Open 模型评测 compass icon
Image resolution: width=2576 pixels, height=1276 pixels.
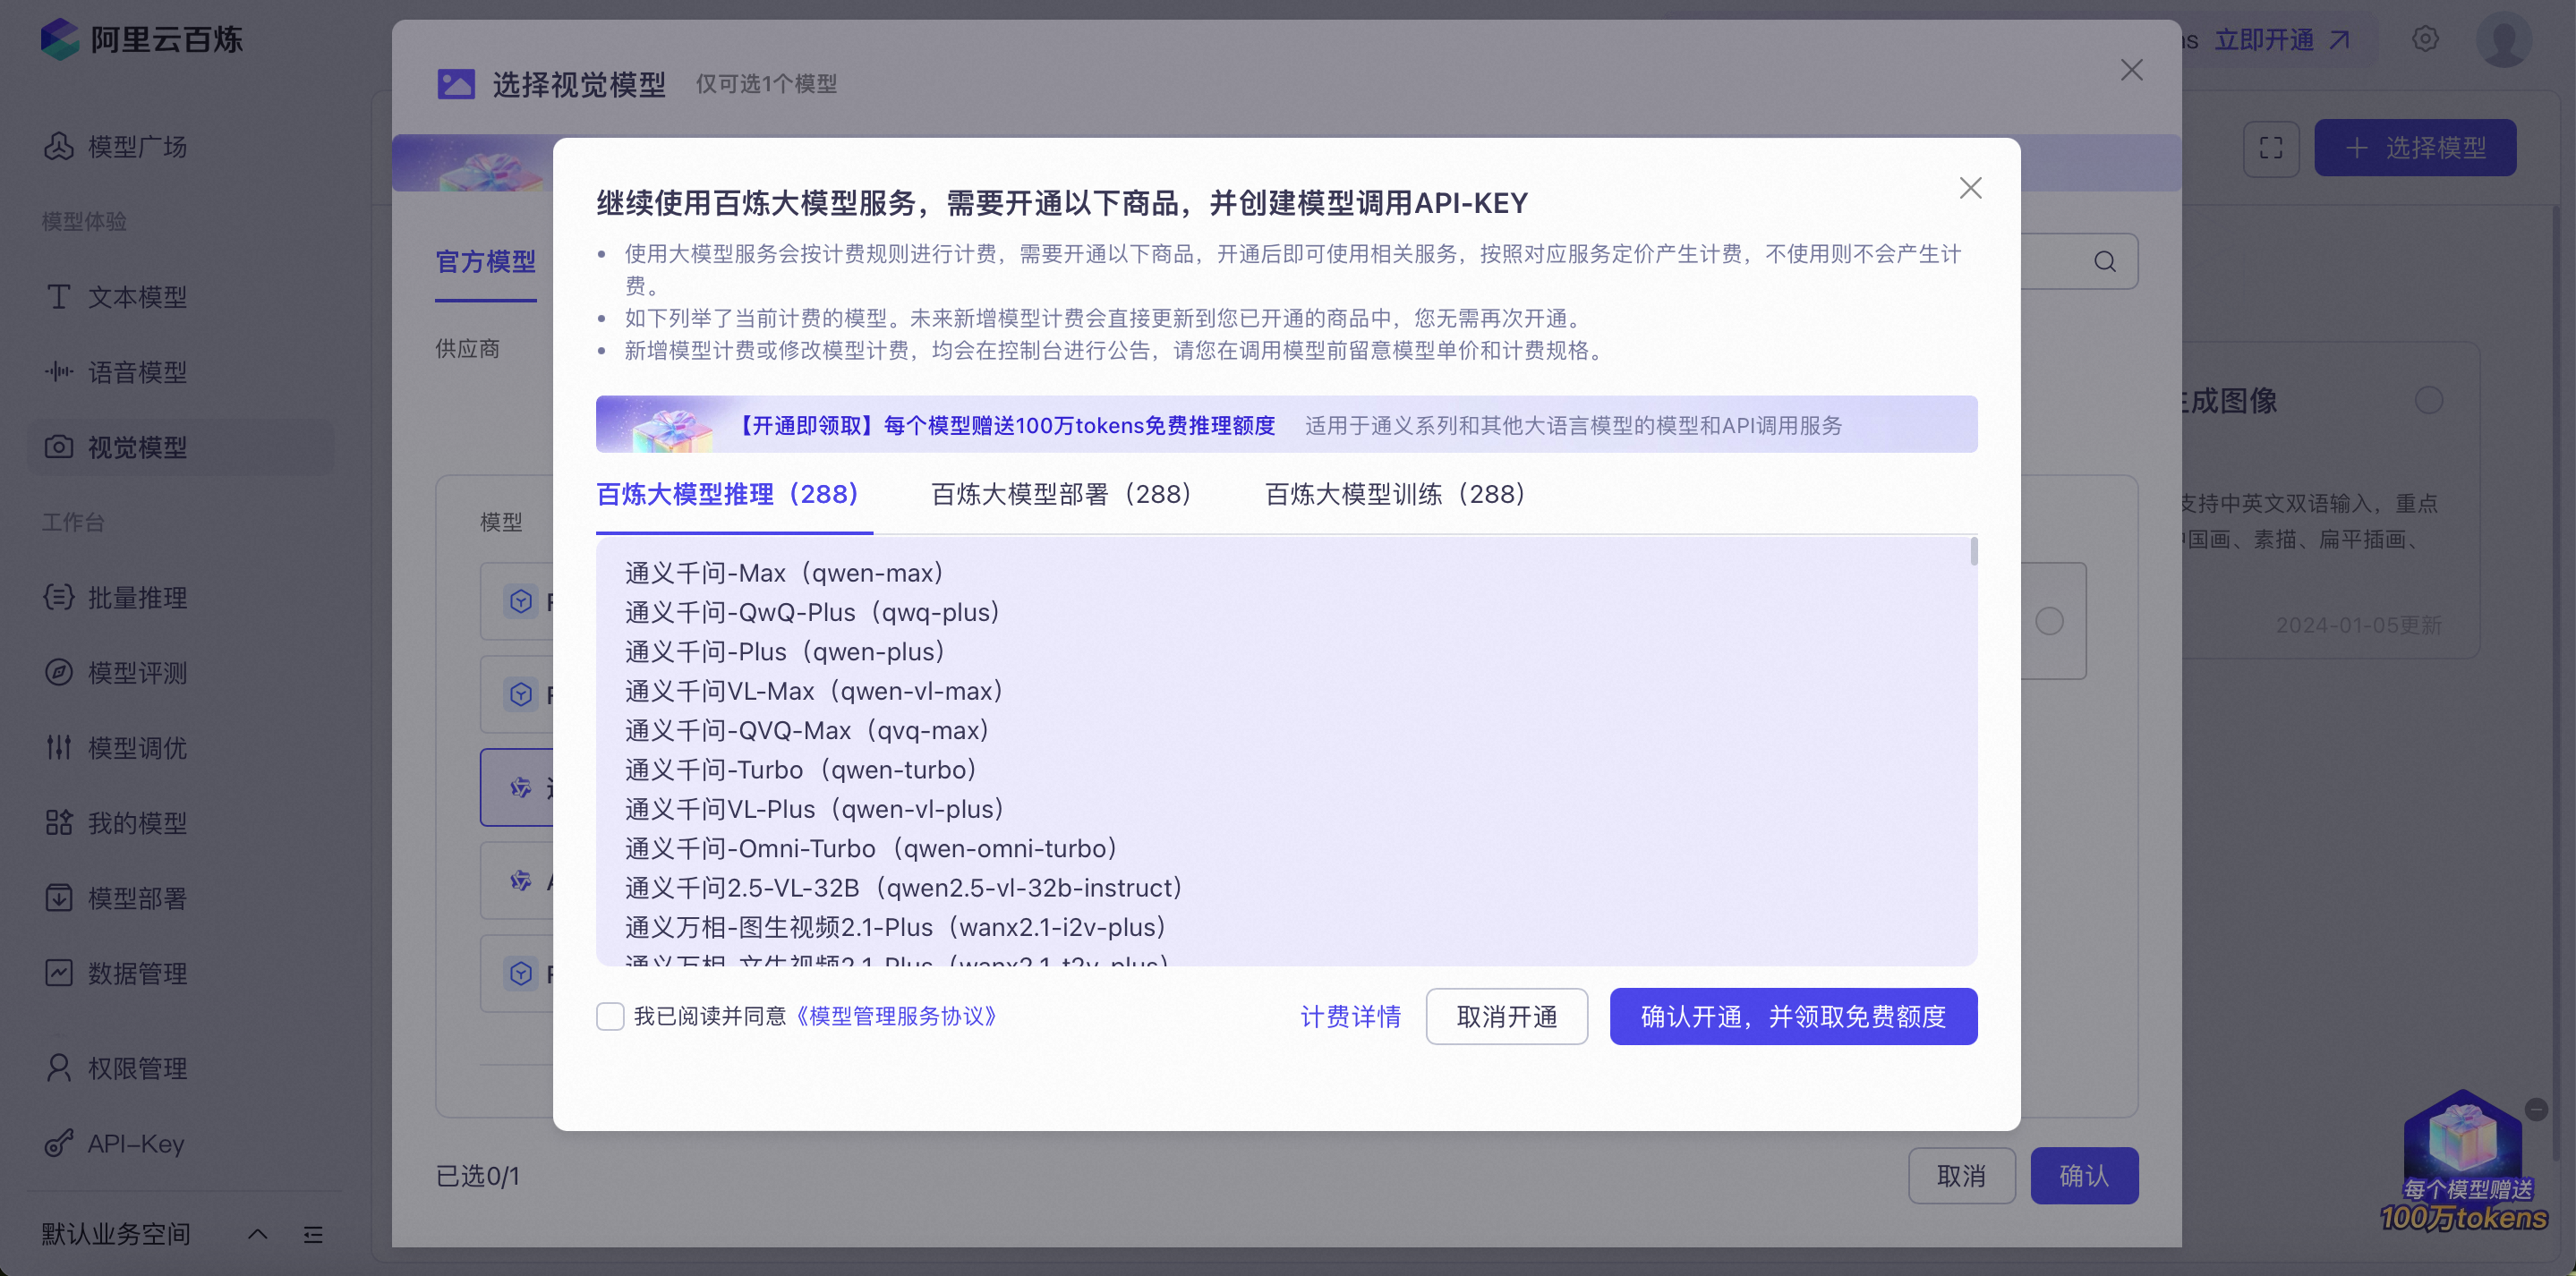[x=59, y=672]
